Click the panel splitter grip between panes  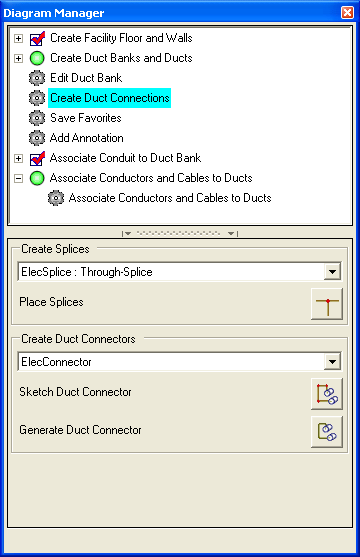180,233
